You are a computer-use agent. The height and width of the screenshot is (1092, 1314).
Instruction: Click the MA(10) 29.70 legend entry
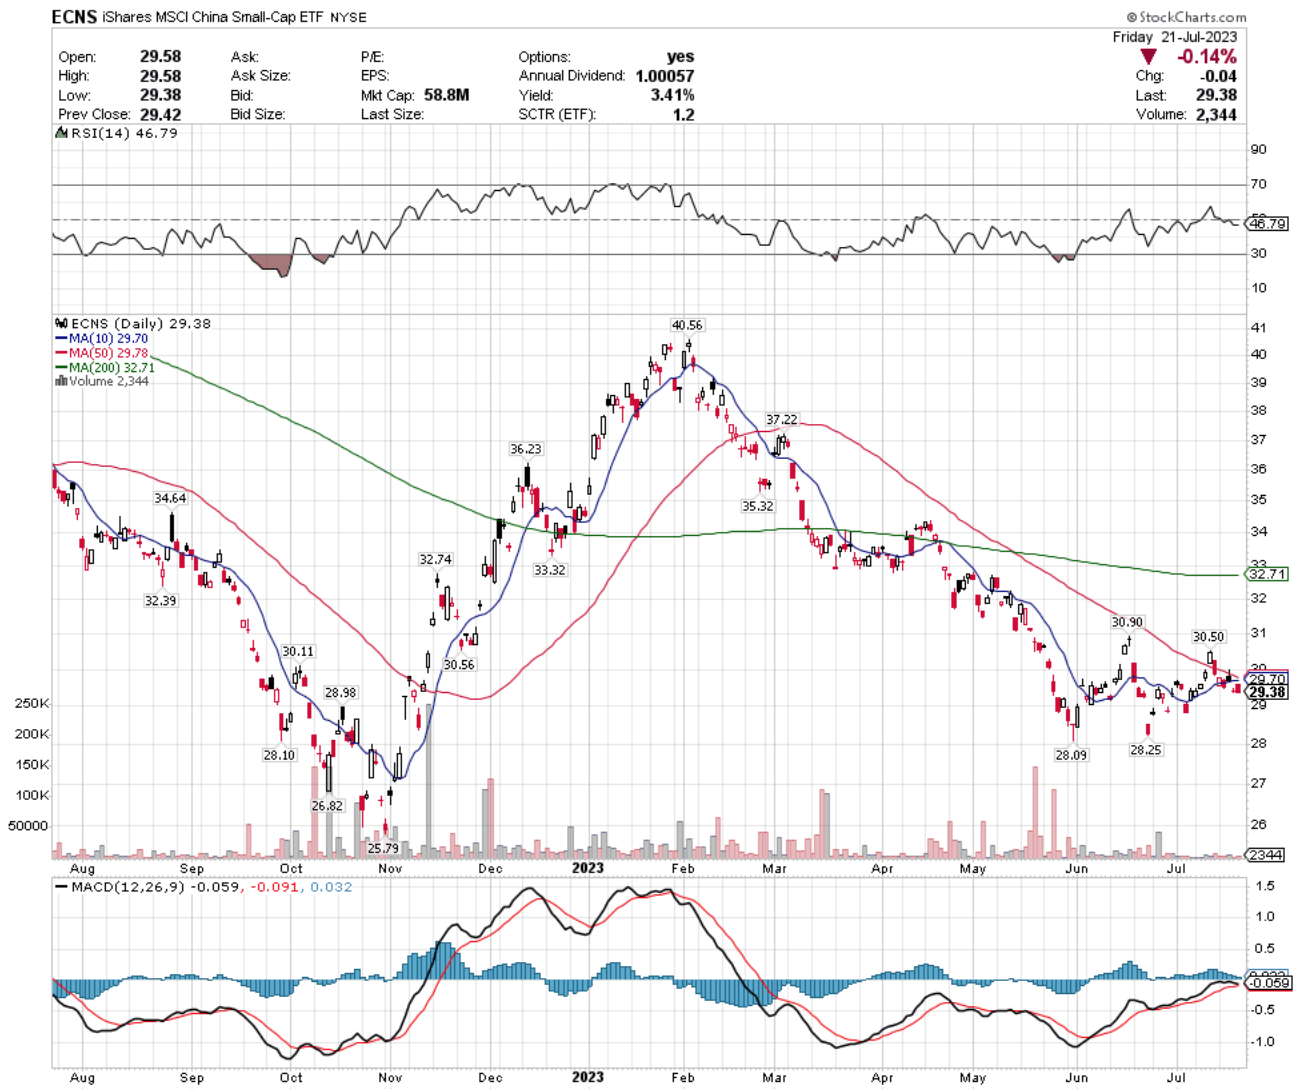pyautogui.click(x=104, y=339)
